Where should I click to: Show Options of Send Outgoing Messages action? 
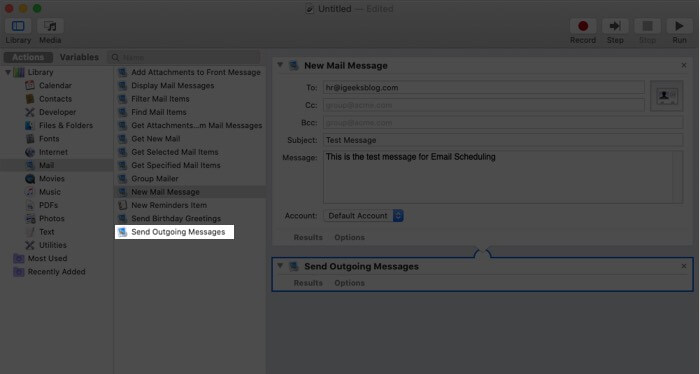click(x=350, y=283)
